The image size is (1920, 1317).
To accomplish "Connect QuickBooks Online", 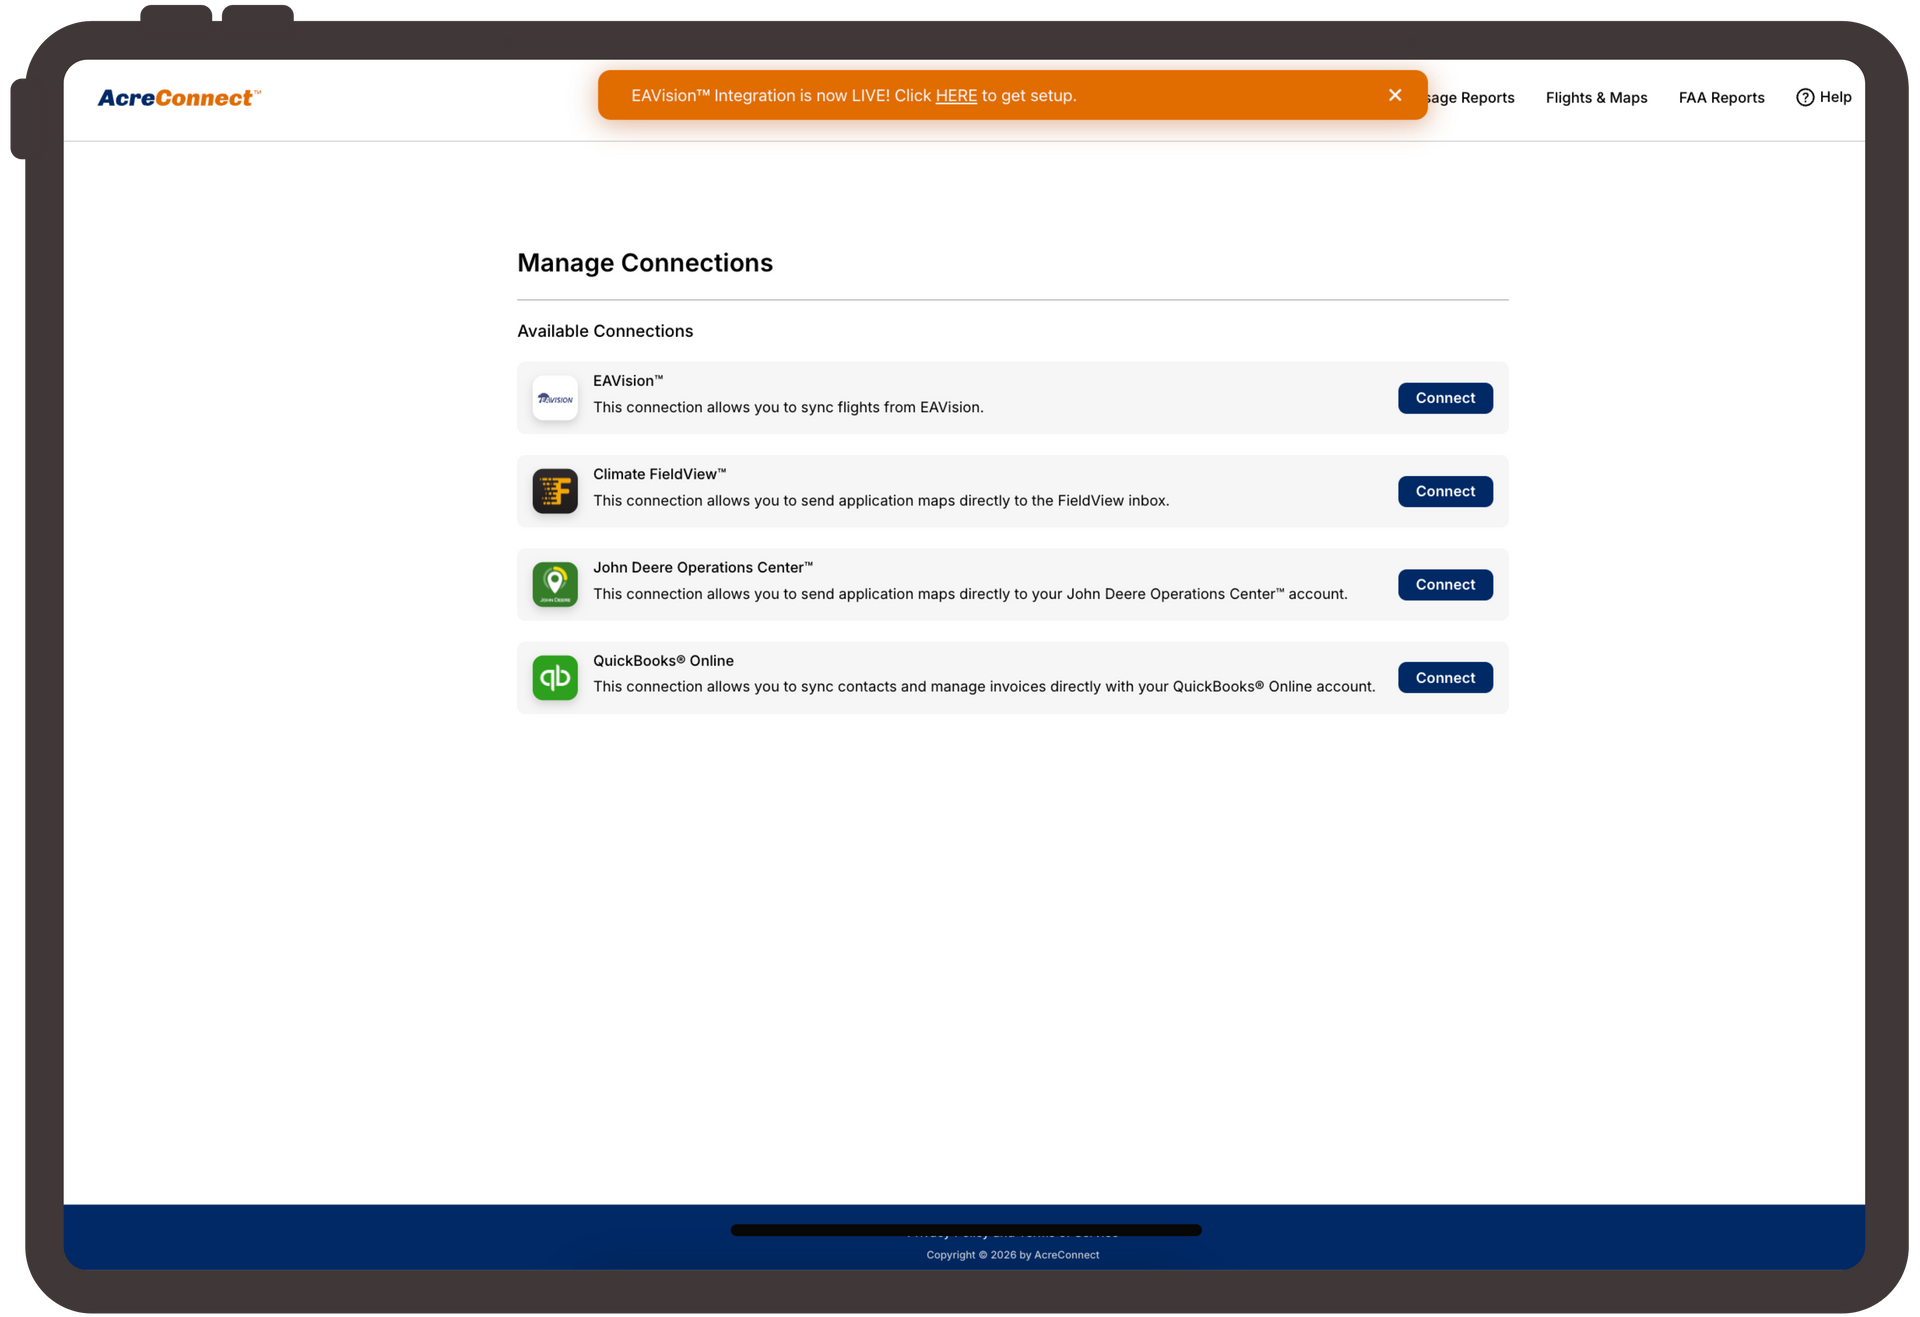I will point(1445,677).
